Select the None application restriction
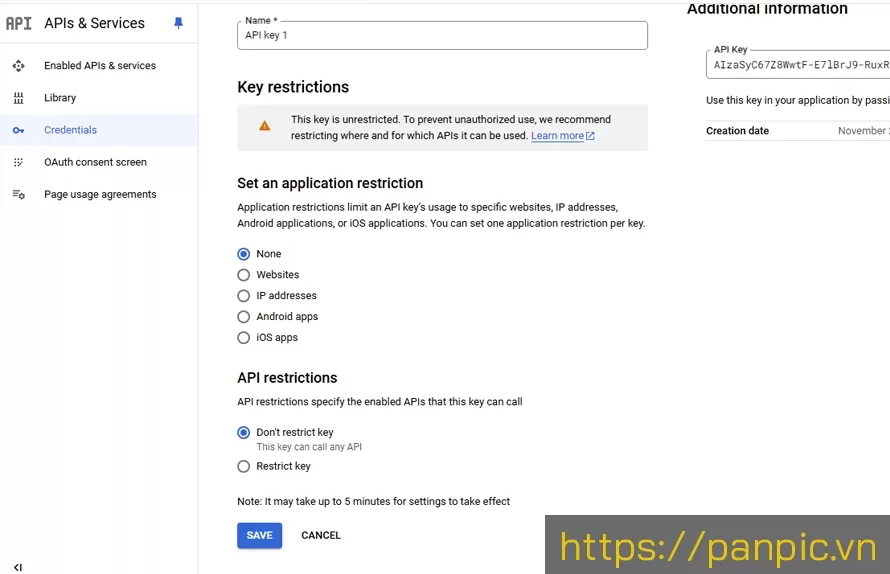Screen dimensions: 890x574 point(244,254)
